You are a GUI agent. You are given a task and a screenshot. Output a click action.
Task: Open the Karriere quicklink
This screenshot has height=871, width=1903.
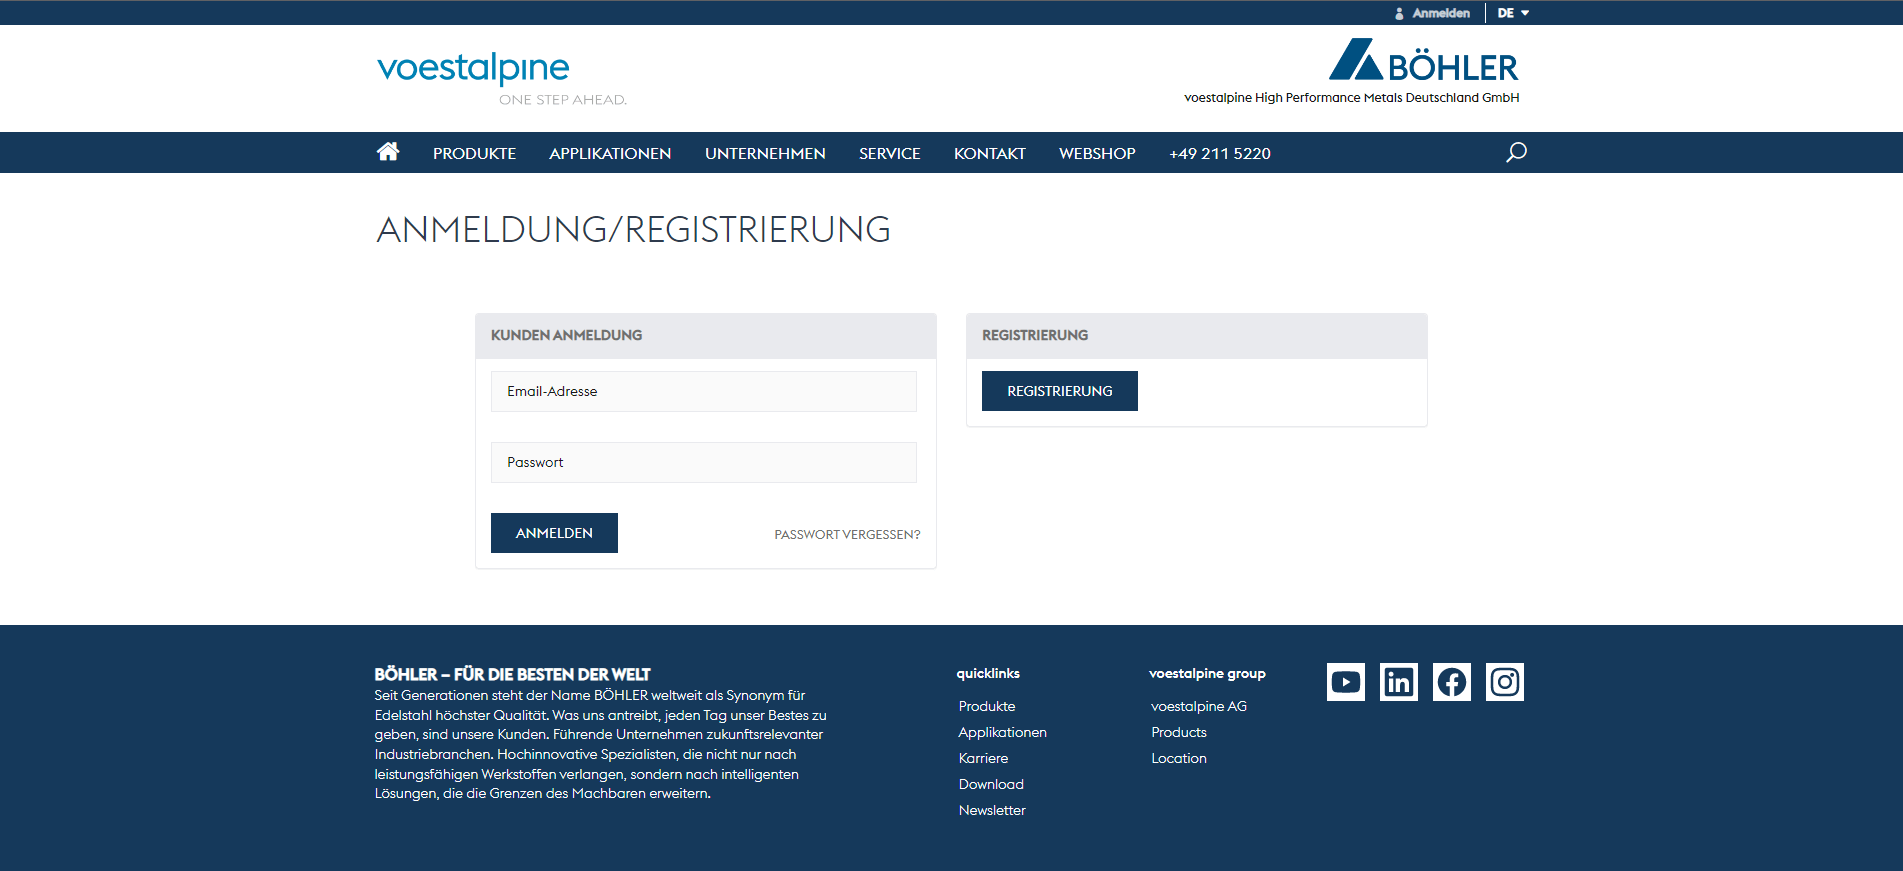tap(984, 758)
